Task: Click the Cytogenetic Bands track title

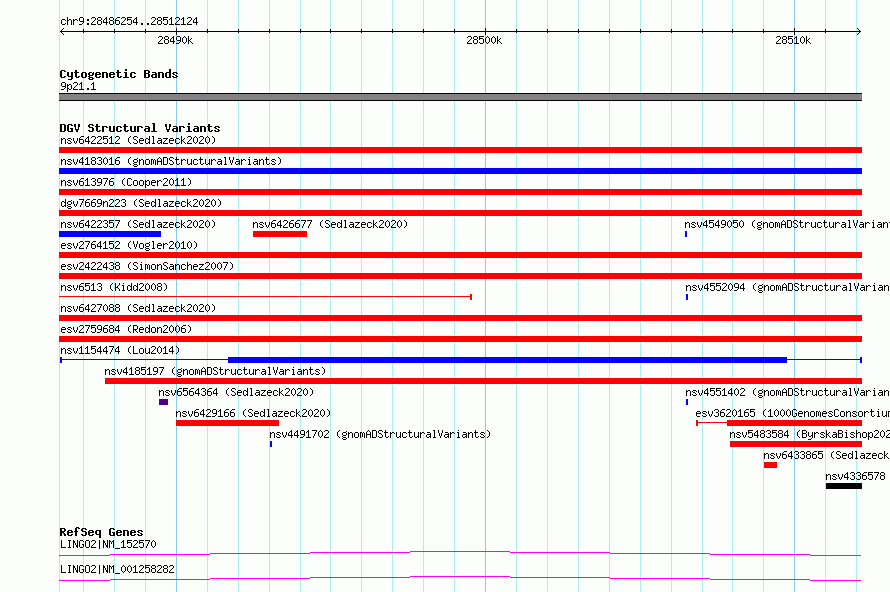Action: (x=119, y=74)
